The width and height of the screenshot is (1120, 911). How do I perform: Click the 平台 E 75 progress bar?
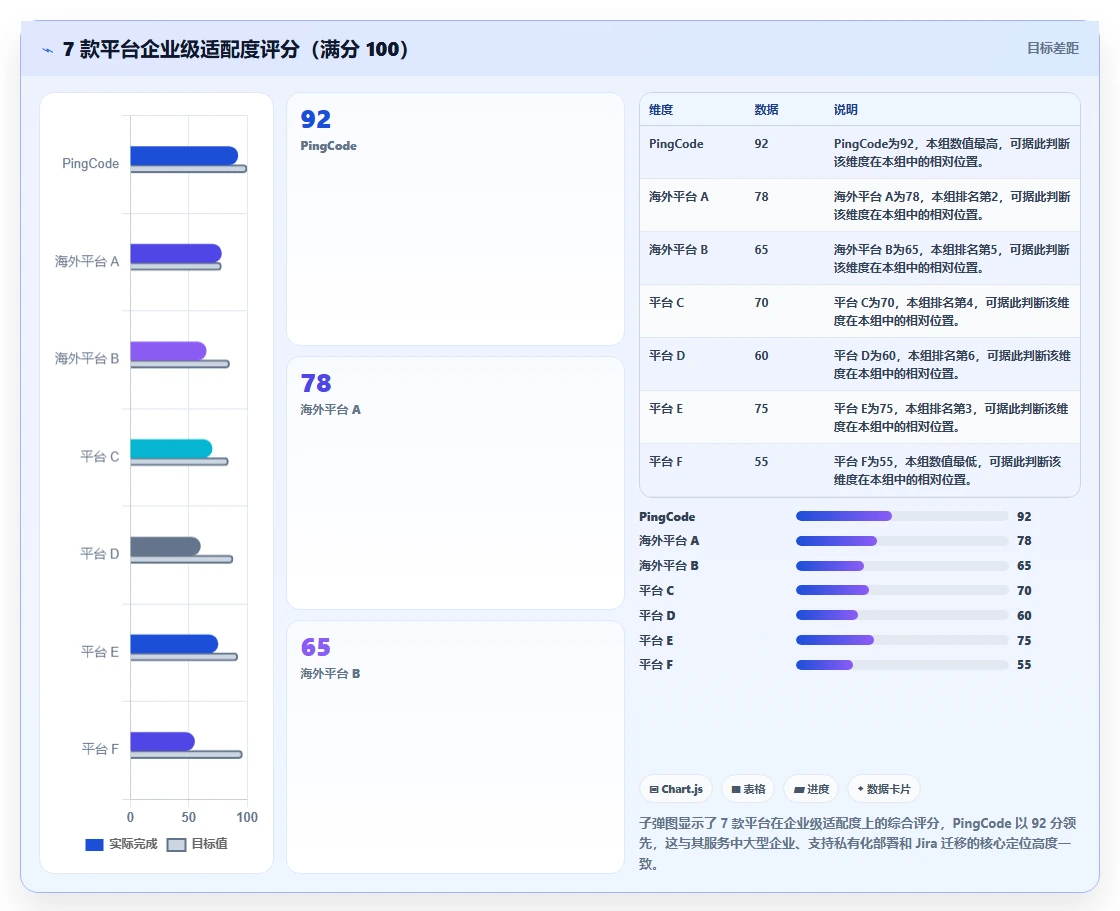[902, 640]
